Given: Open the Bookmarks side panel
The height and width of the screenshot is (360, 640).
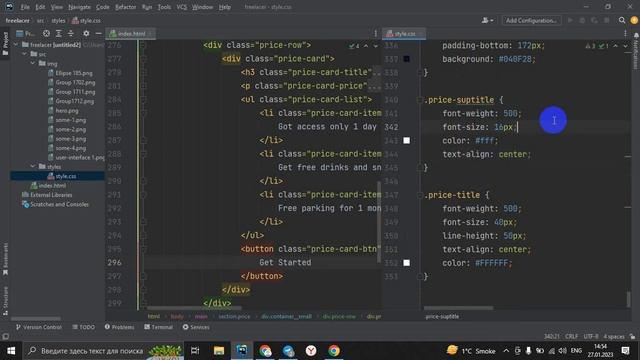Looking at the screenshot, I should pos(5,259).
